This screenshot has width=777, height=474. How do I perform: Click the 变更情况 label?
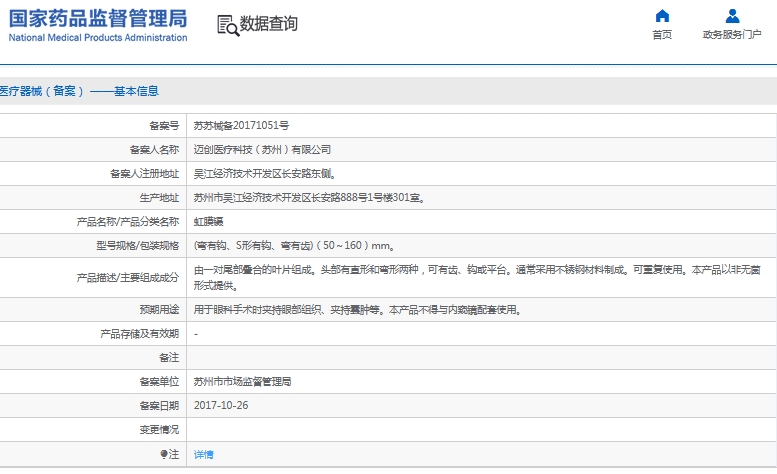(x=159, y=429)
